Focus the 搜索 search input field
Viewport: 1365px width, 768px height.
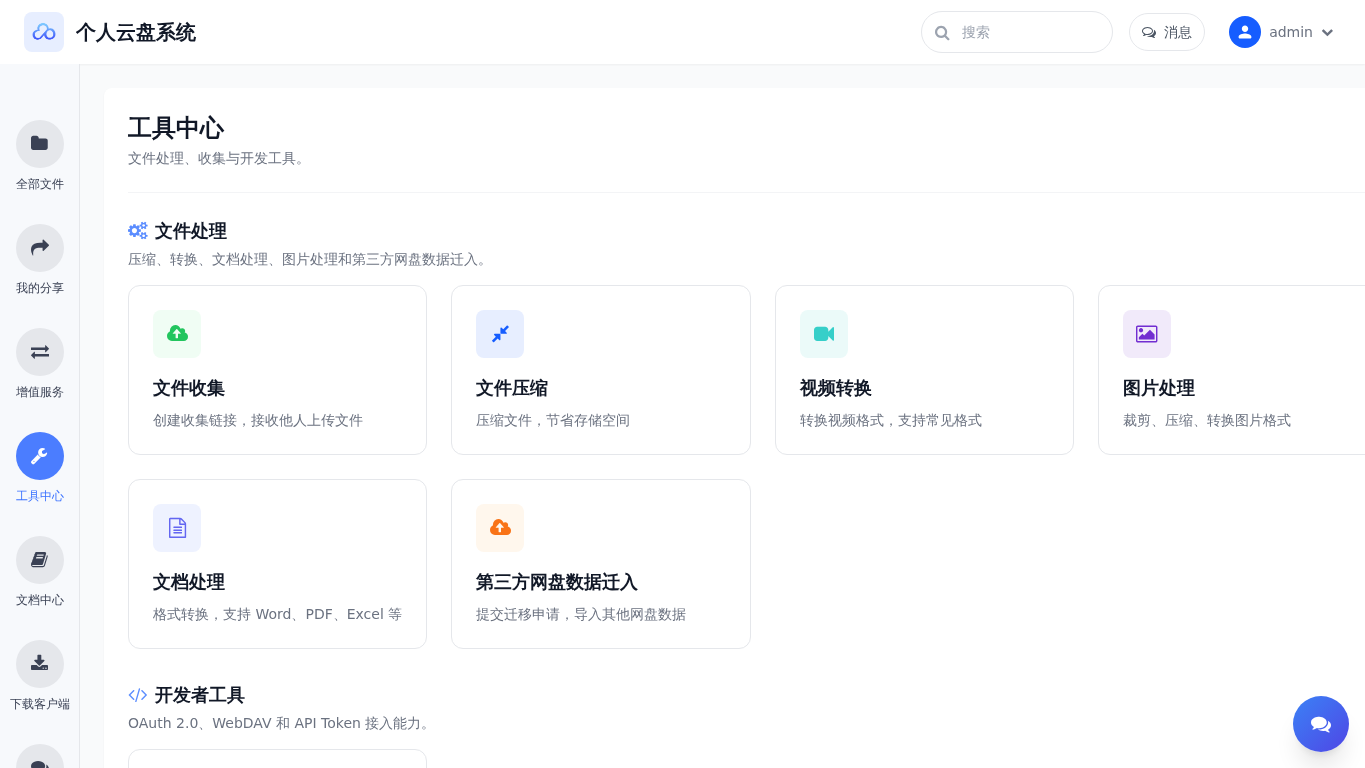[1017, 32]
